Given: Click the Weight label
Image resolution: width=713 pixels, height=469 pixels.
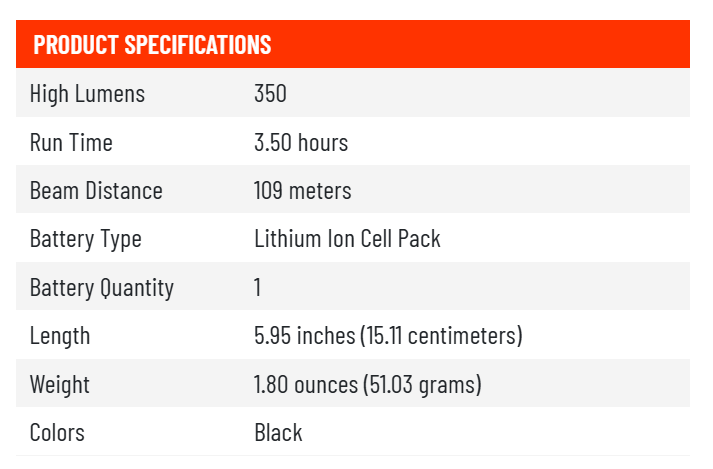Looking at the screenshot, I should (x=60, y=385).
